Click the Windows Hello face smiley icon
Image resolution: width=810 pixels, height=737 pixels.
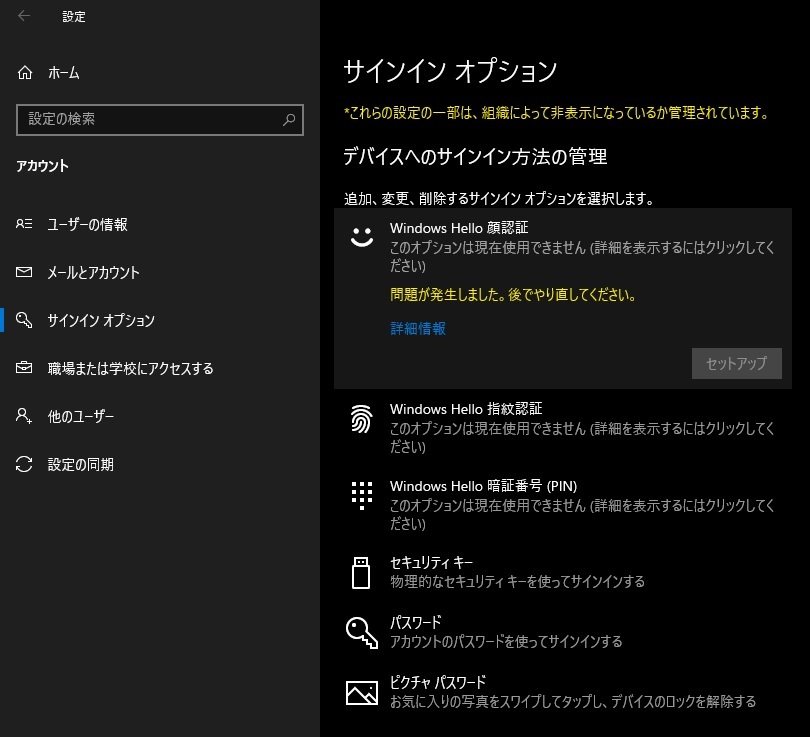coord(362,237)
